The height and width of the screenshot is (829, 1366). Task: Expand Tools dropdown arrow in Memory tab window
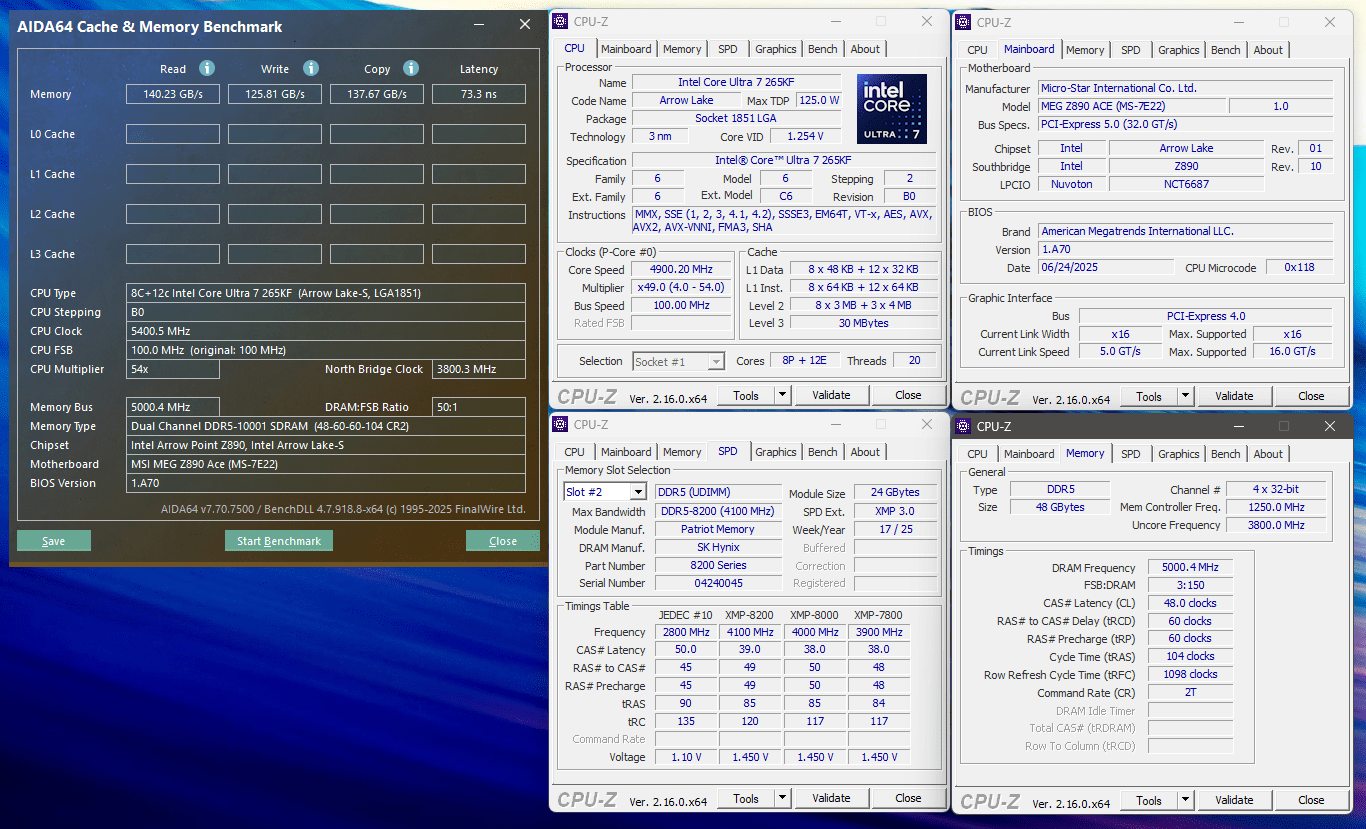1185,800
